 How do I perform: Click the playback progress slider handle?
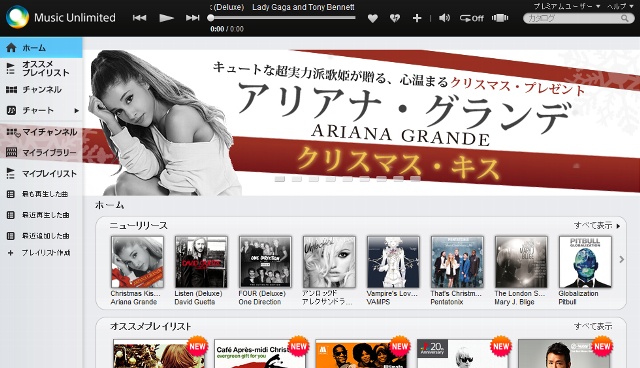[211, 18]
